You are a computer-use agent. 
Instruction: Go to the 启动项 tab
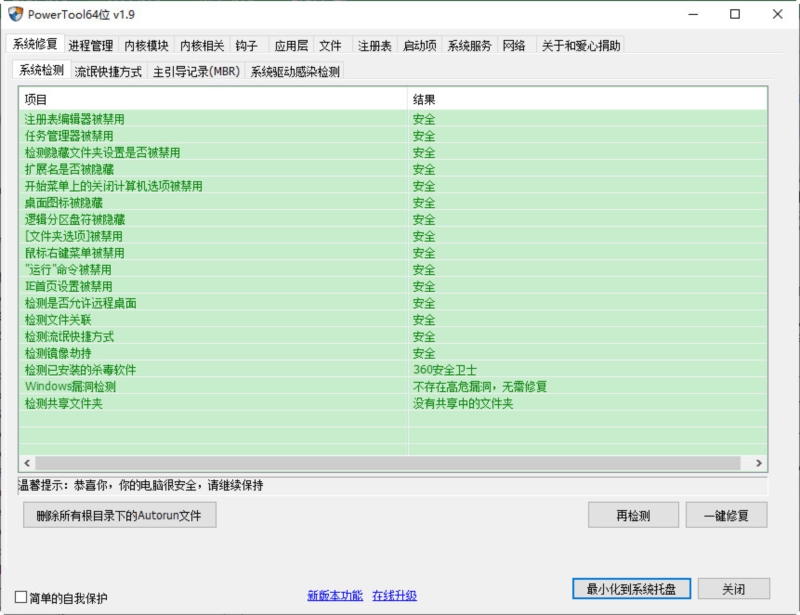click(x=419, y=46)
